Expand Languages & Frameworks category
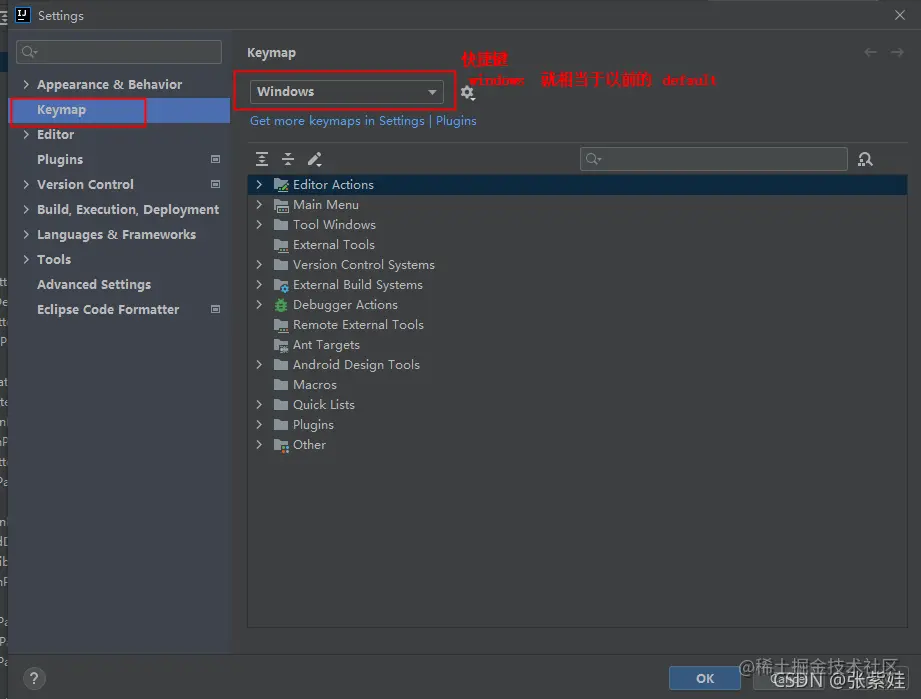921x699 pixels. pos(26,234)
